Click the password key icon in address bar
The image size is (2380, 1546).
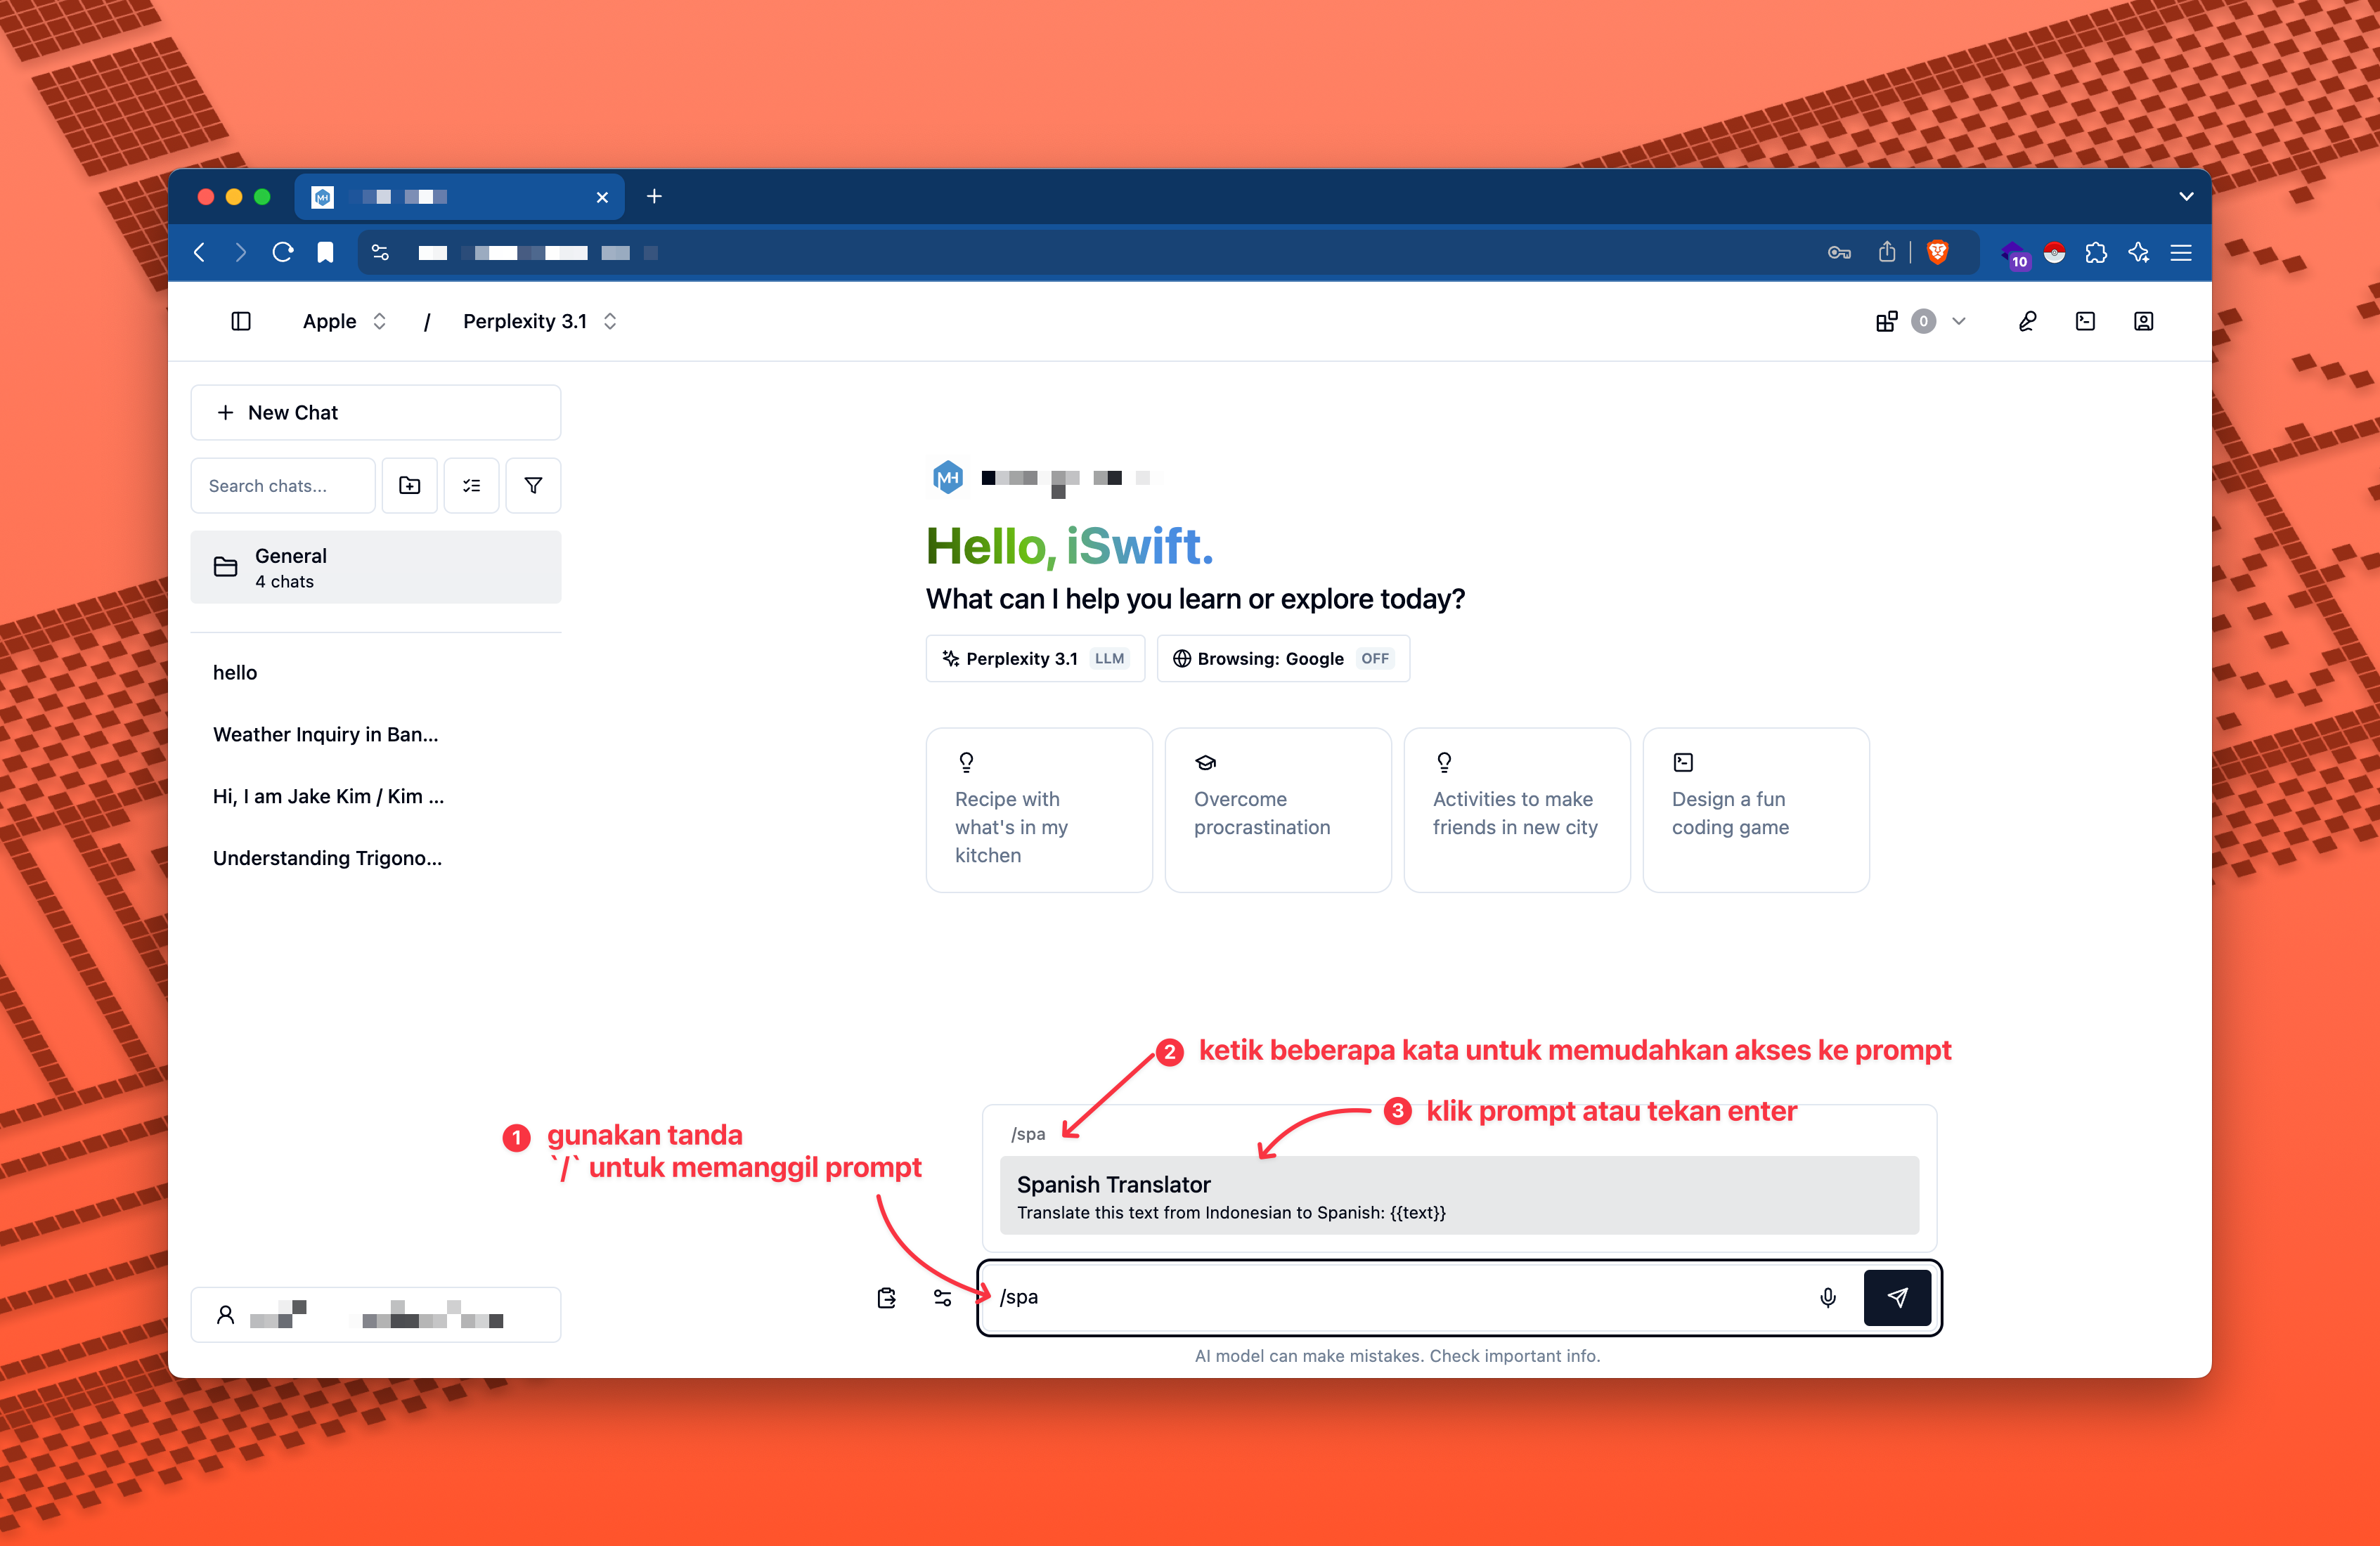coord(1839,252)
